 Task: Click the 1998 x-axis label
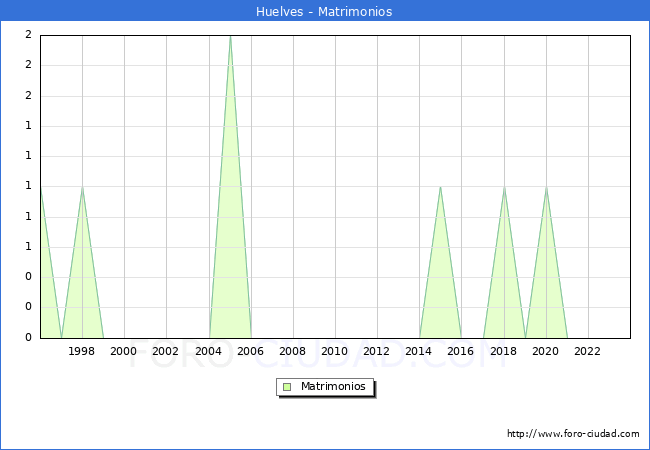coord(81,351)
